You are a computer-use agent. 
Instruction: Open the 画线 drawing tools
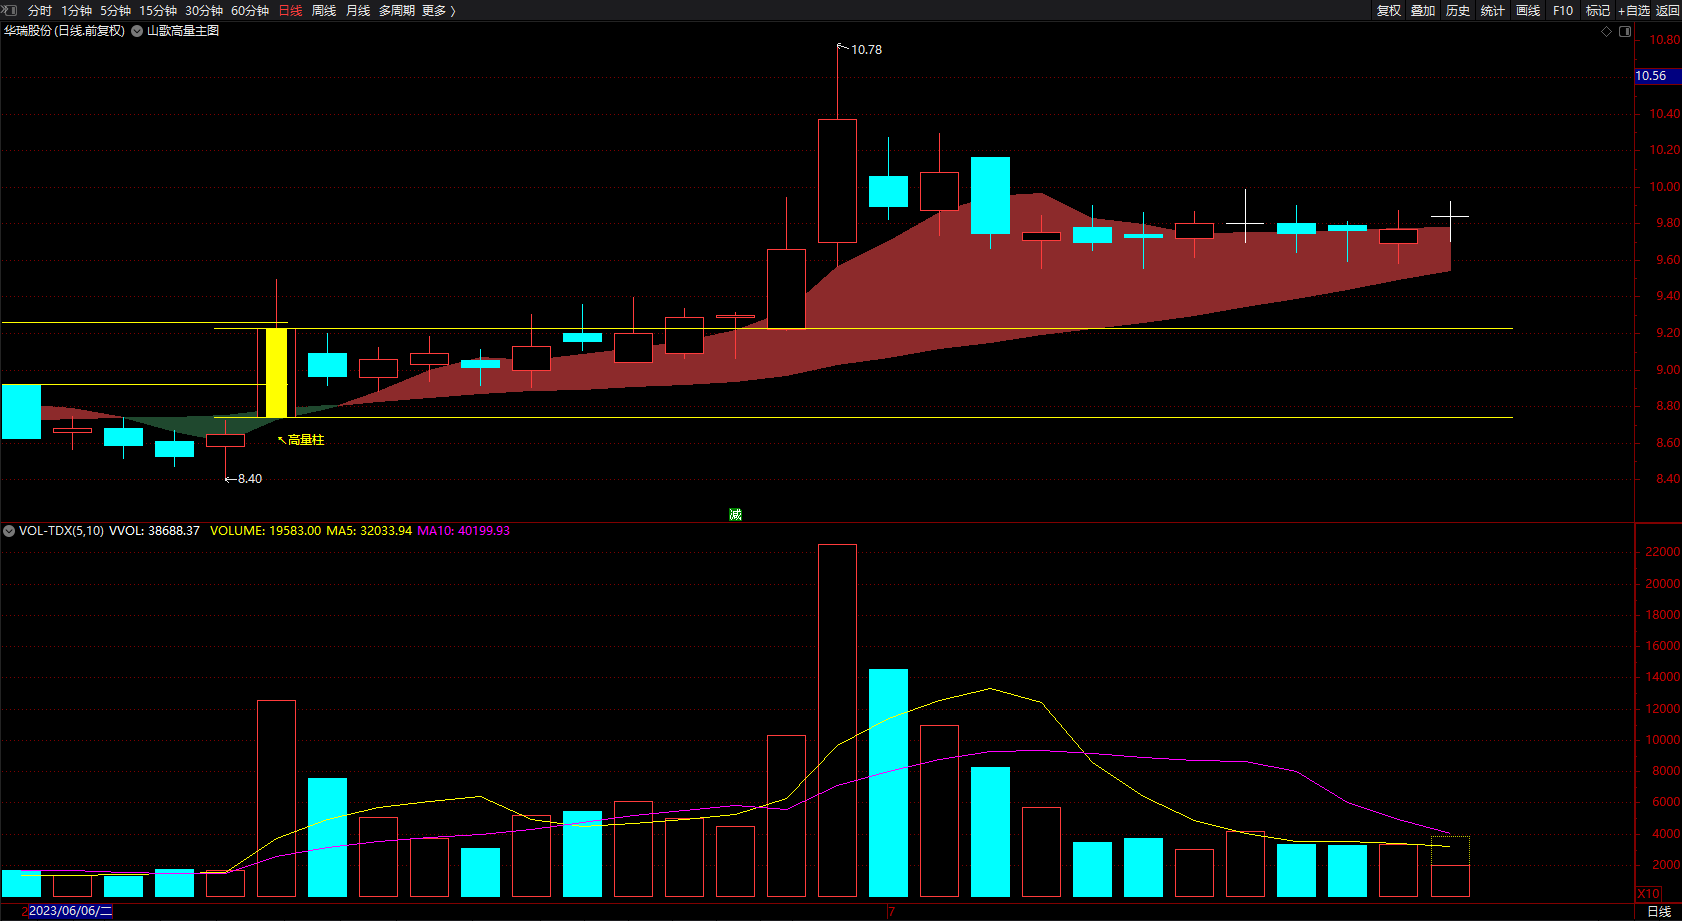pyautogui.click(x=1528, y=10)
